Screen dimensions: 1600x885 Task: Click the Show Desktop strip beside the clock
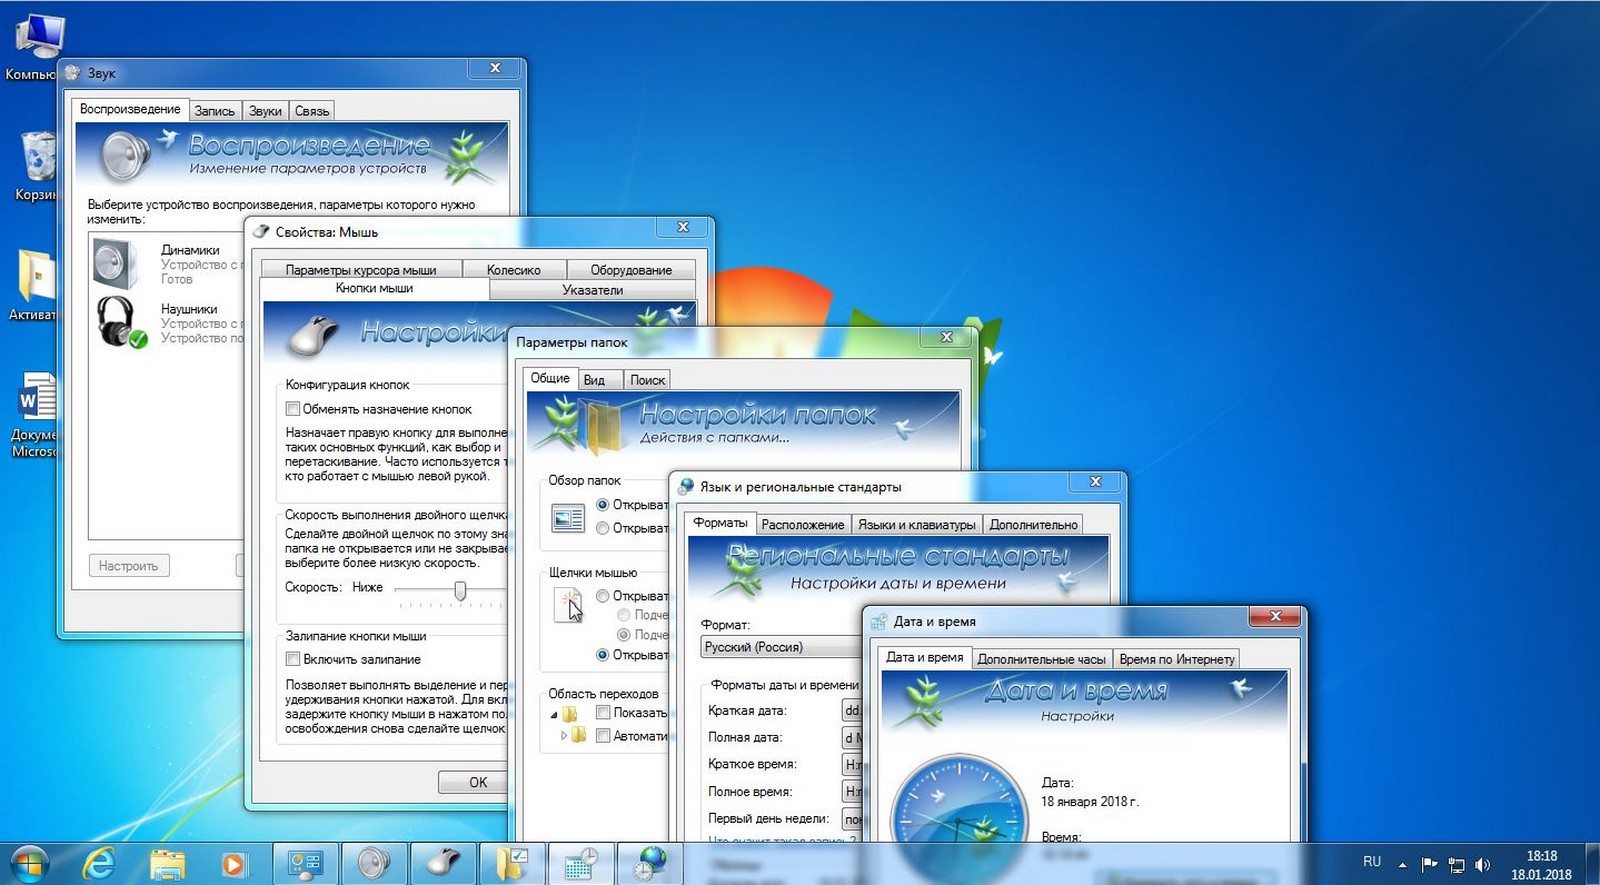point(1593,864)
